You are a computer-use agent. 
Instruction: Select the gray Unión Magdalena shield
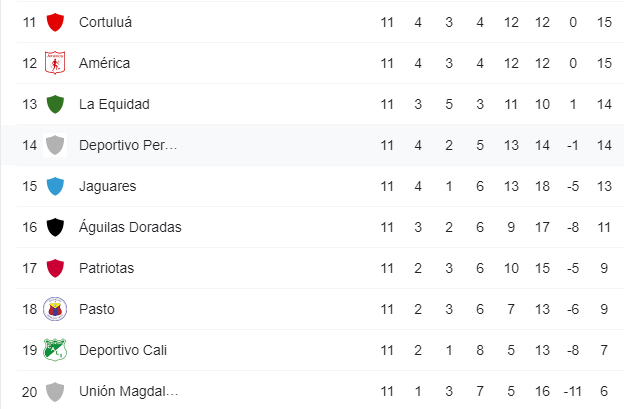pyautogui.click(x=55, y=392)
